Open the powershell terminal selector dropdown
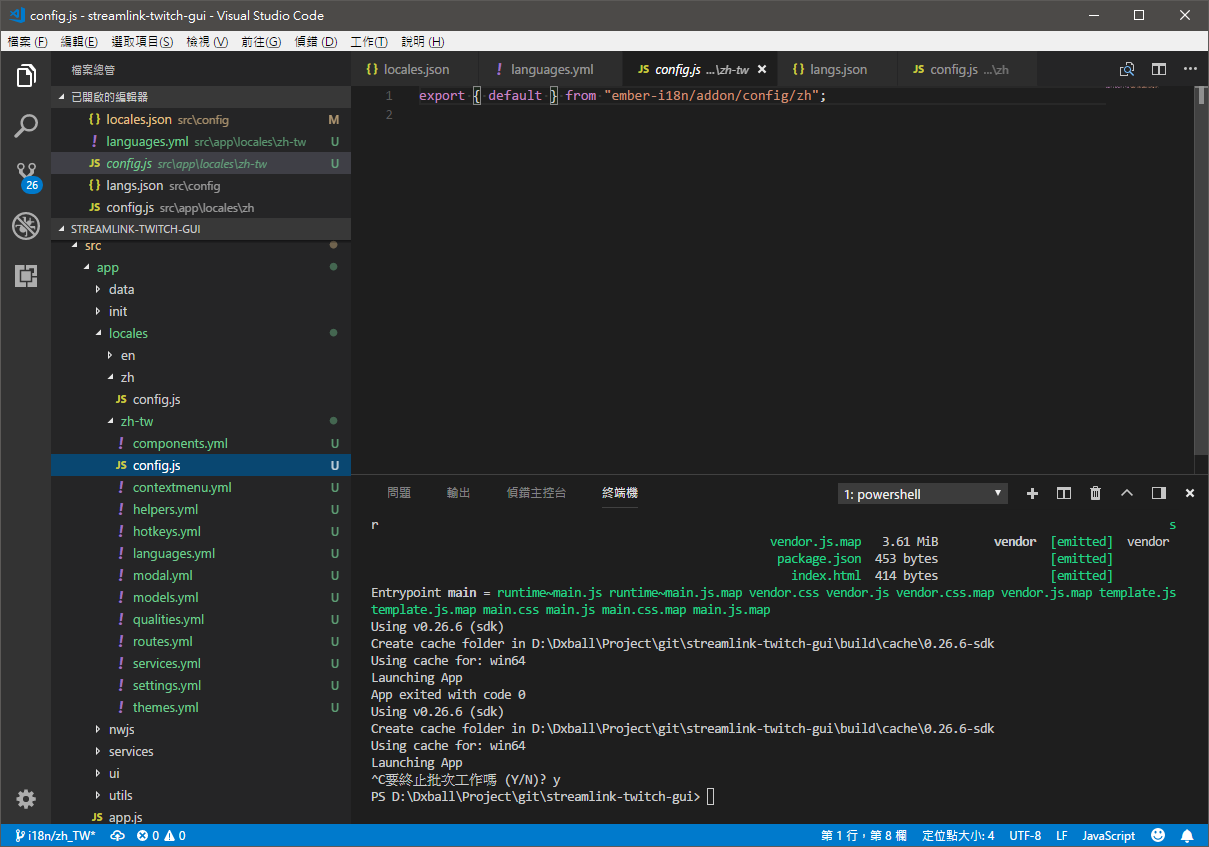 tap(922, 494)
